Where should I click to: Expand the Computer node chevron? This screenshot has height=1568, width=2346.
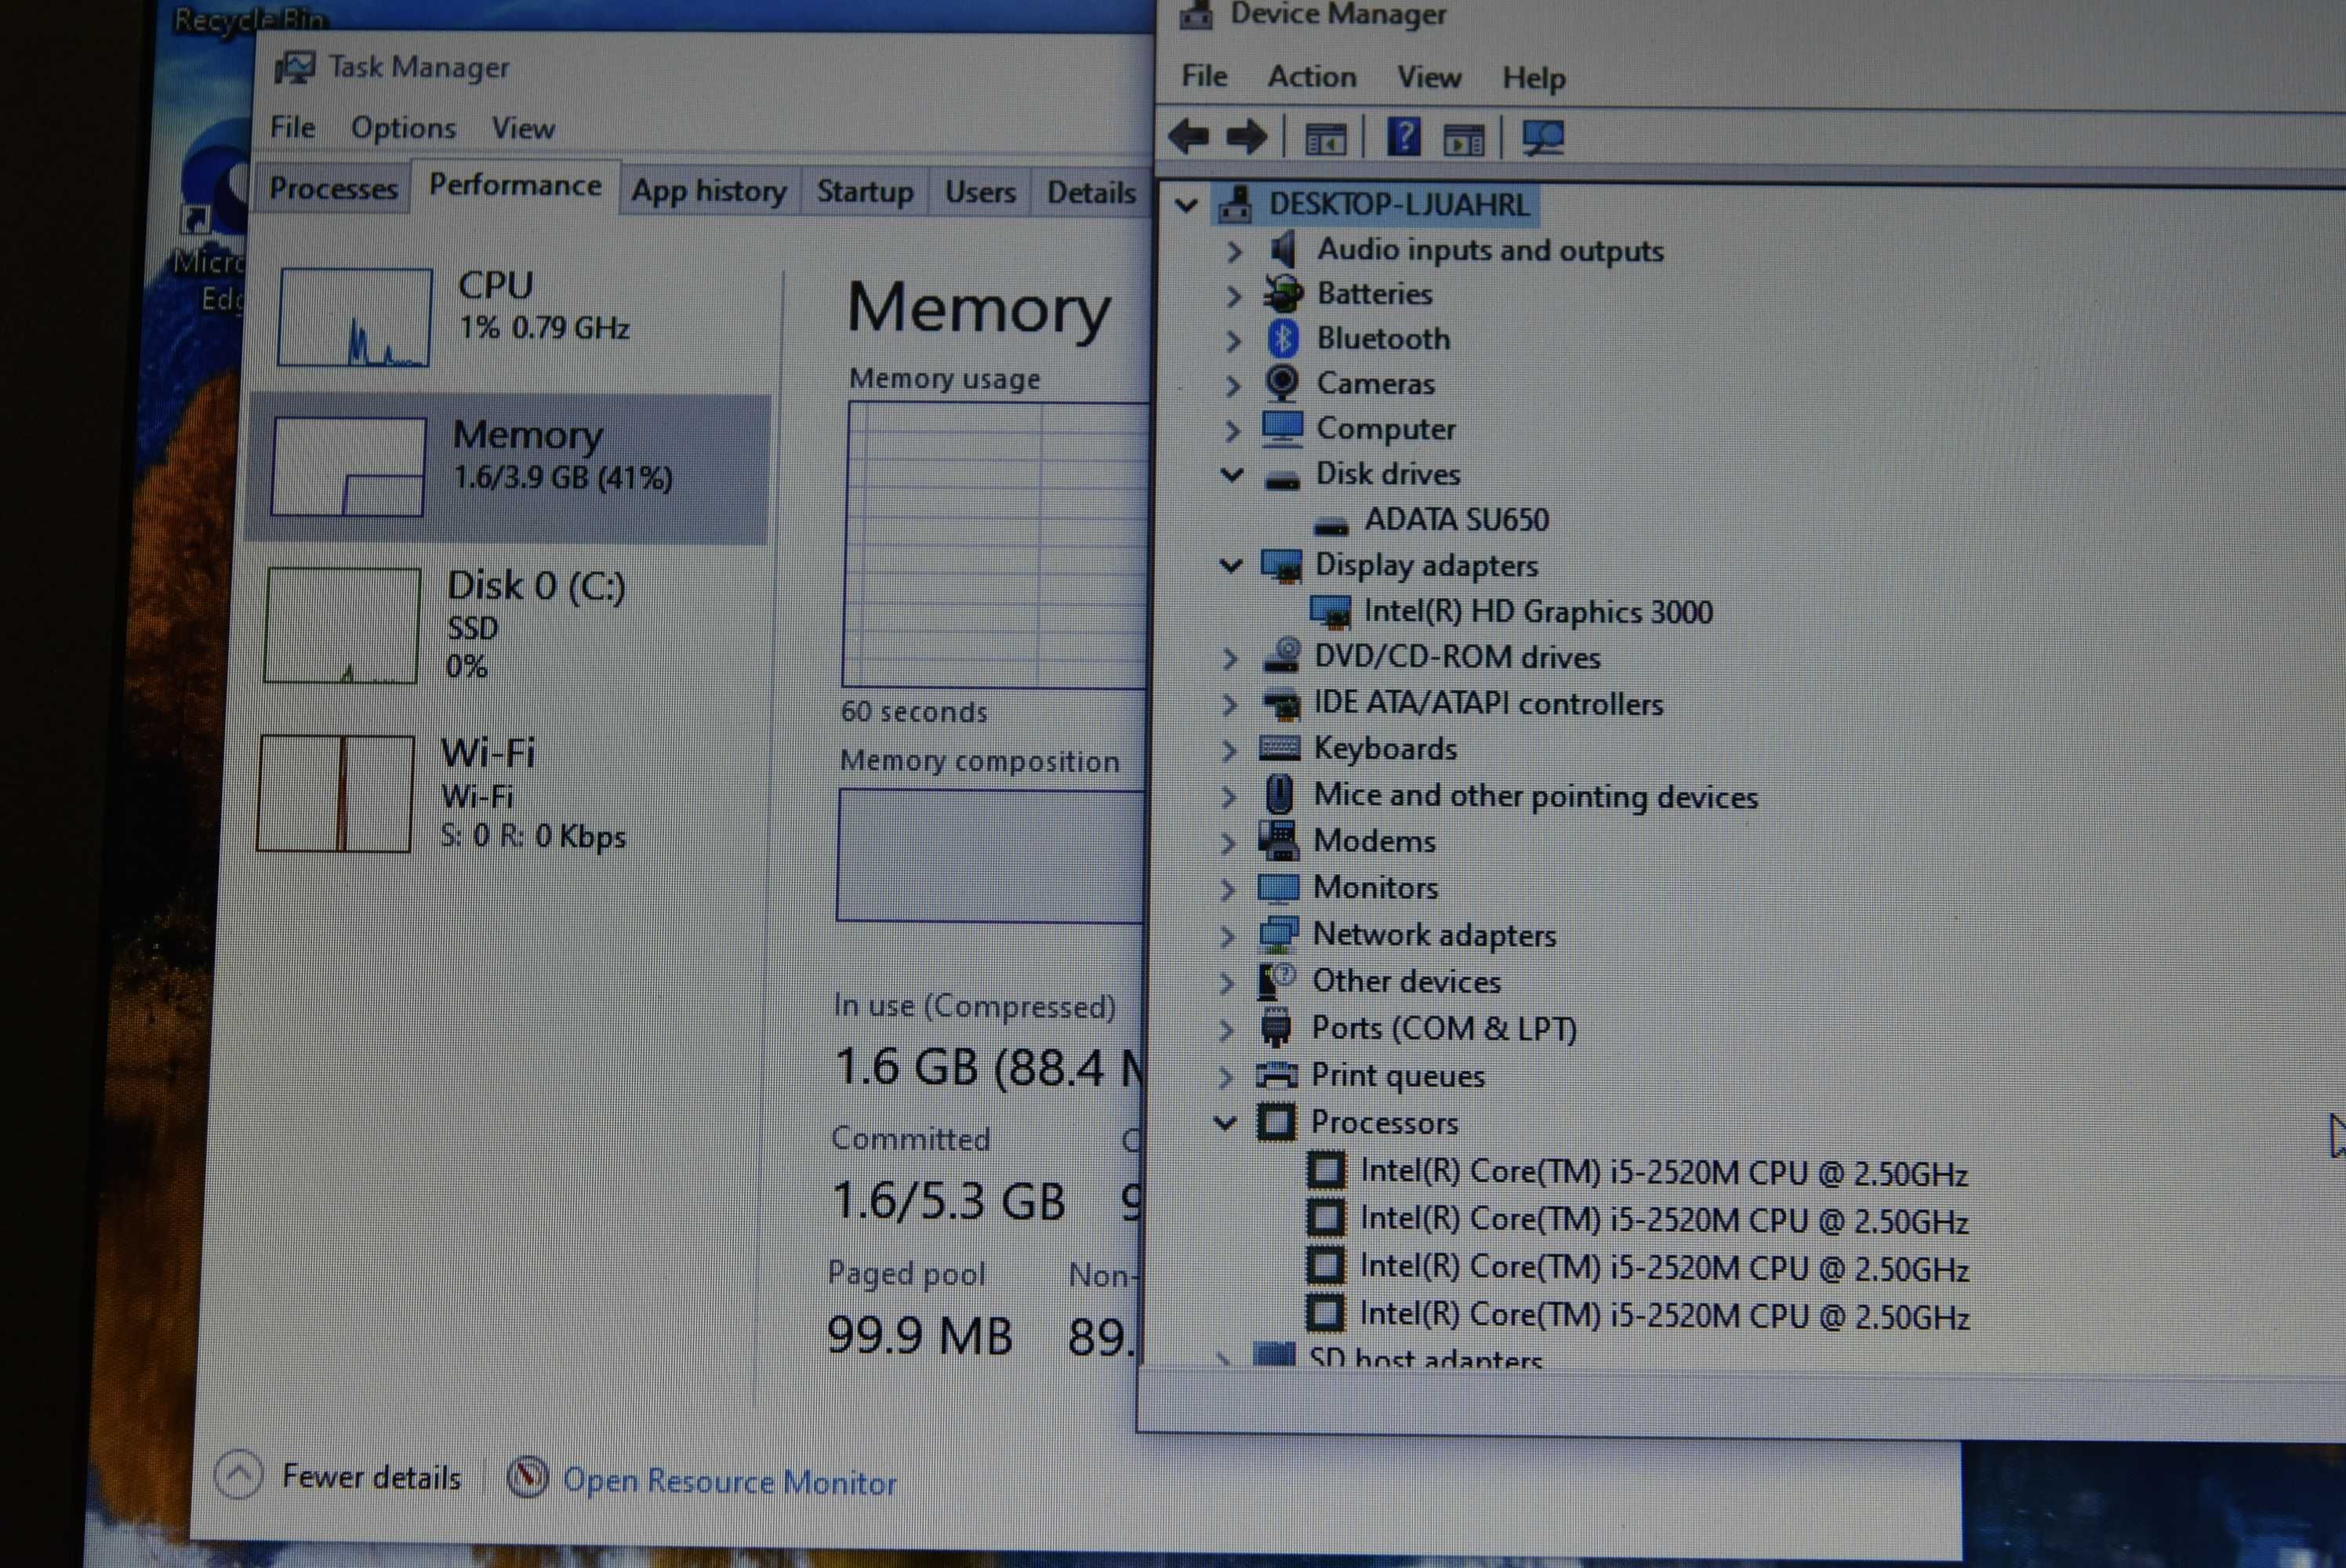pyautogui.click(x=1233, y=430)
